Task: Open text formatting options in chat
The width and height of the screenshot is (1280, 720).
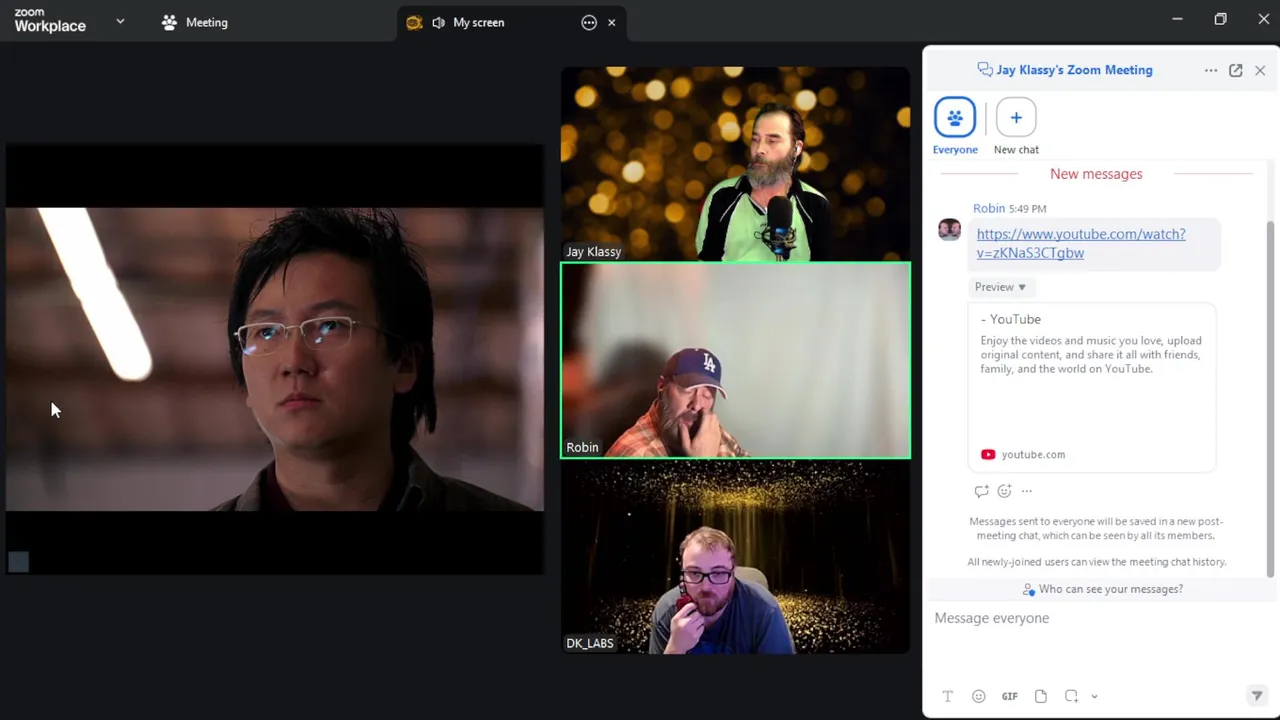Action: [x=948, y=696]
